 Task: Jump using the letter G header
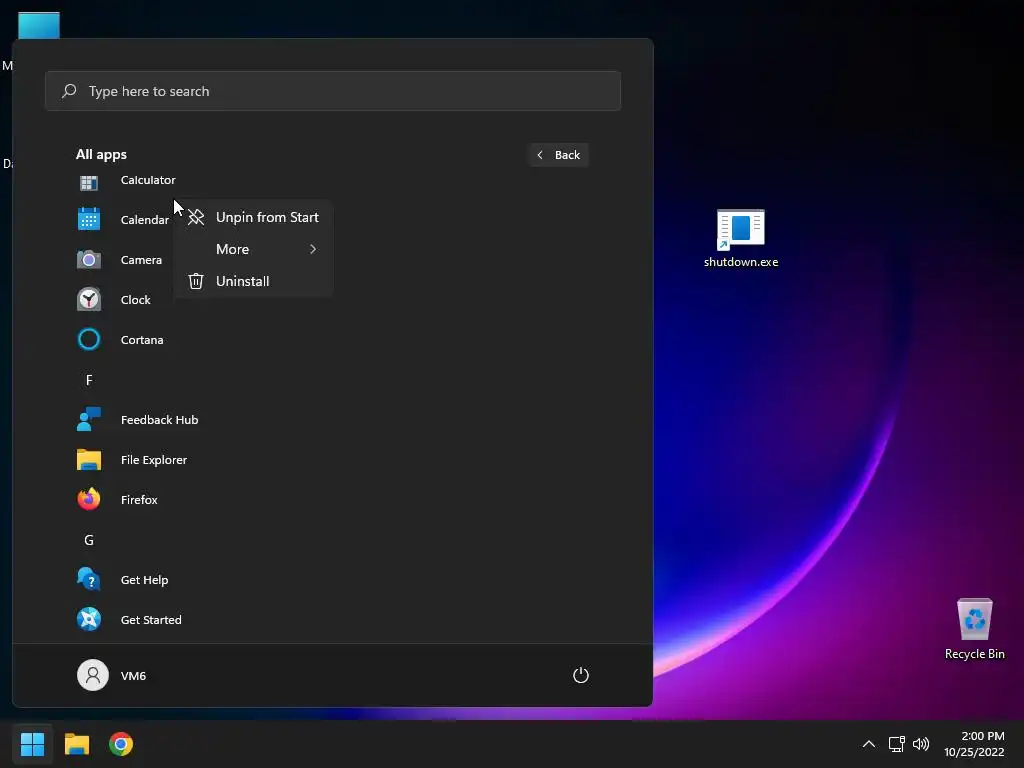pyautogui.click(x=89, y=540)
